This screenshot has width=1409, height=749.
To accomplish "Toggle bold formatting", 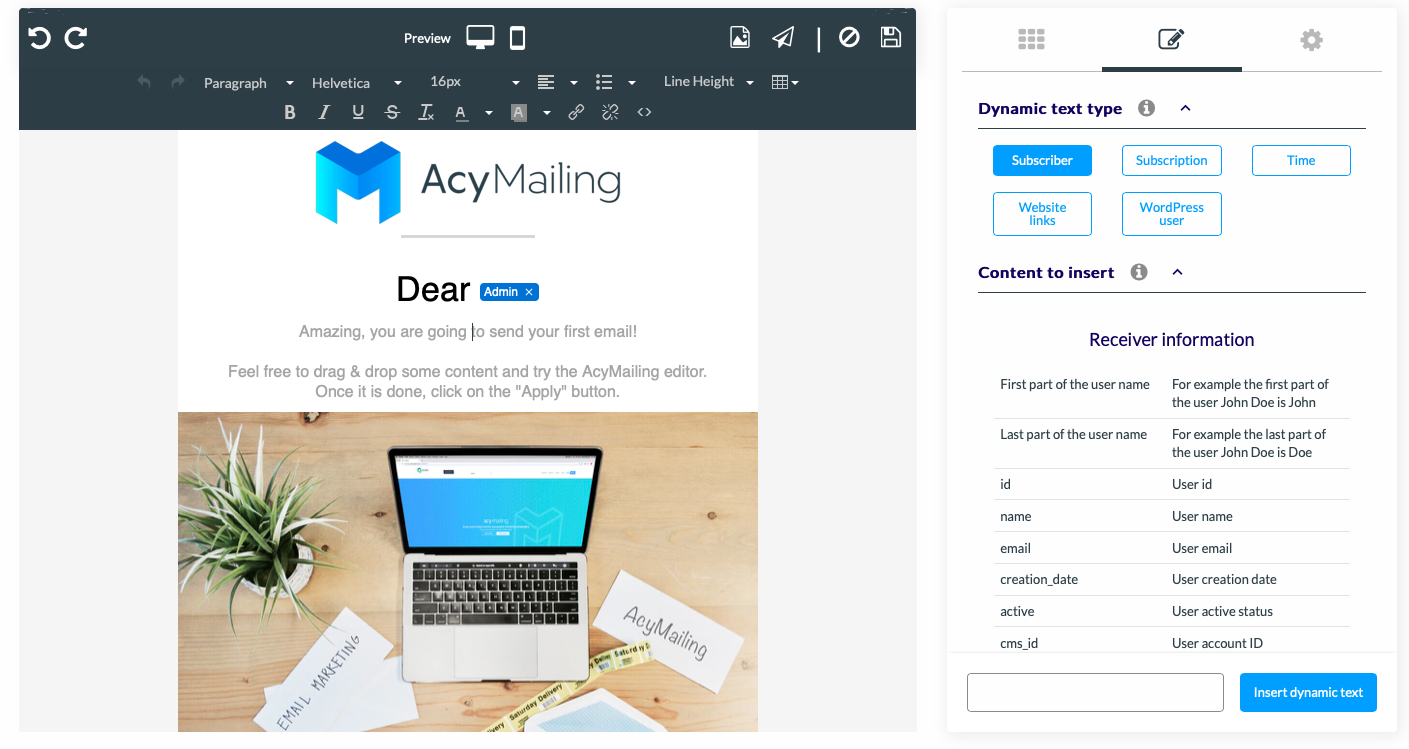I will click(x=290, y=113).
